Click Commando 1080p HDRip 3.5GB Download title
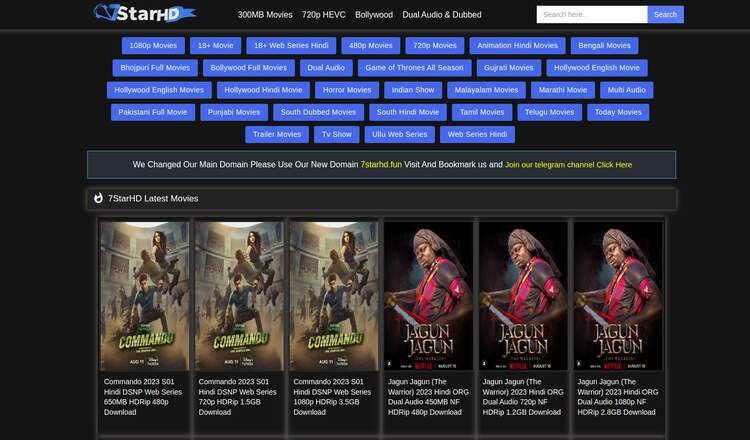 (332, 397)
